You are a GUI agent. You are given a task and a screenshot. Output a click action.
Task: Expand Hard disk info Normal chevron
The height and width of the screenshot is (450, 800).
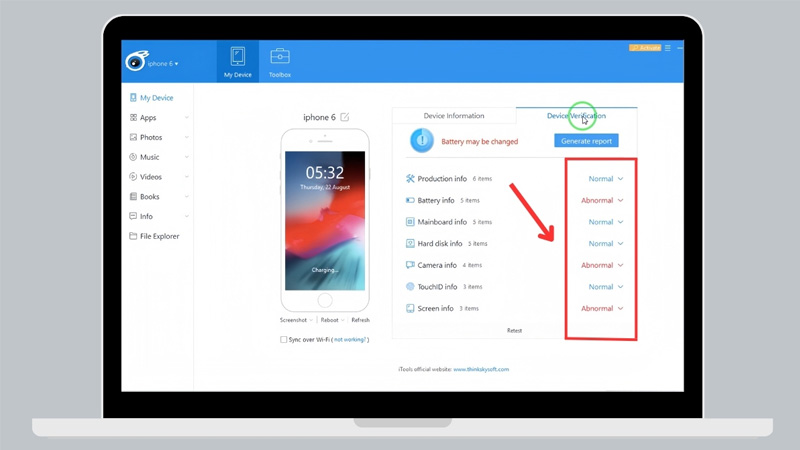620,243
